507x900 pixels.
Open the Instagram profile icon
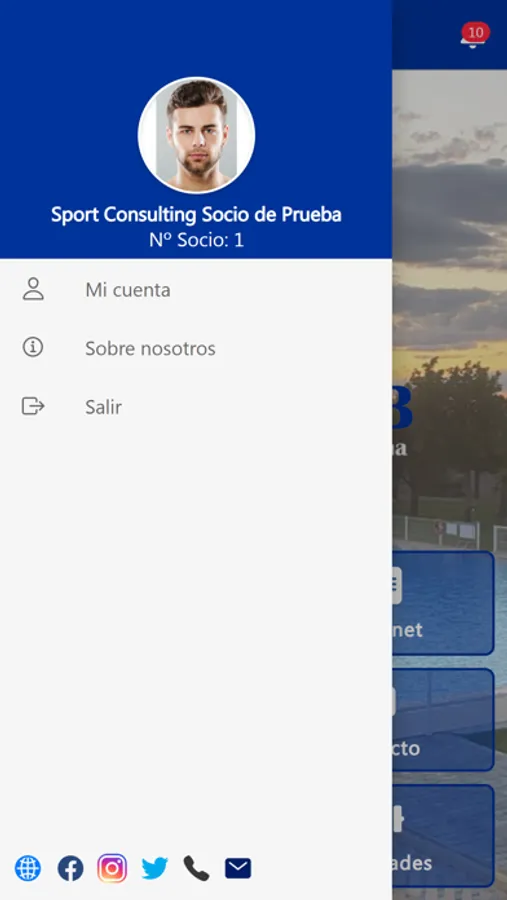(112, 868)
